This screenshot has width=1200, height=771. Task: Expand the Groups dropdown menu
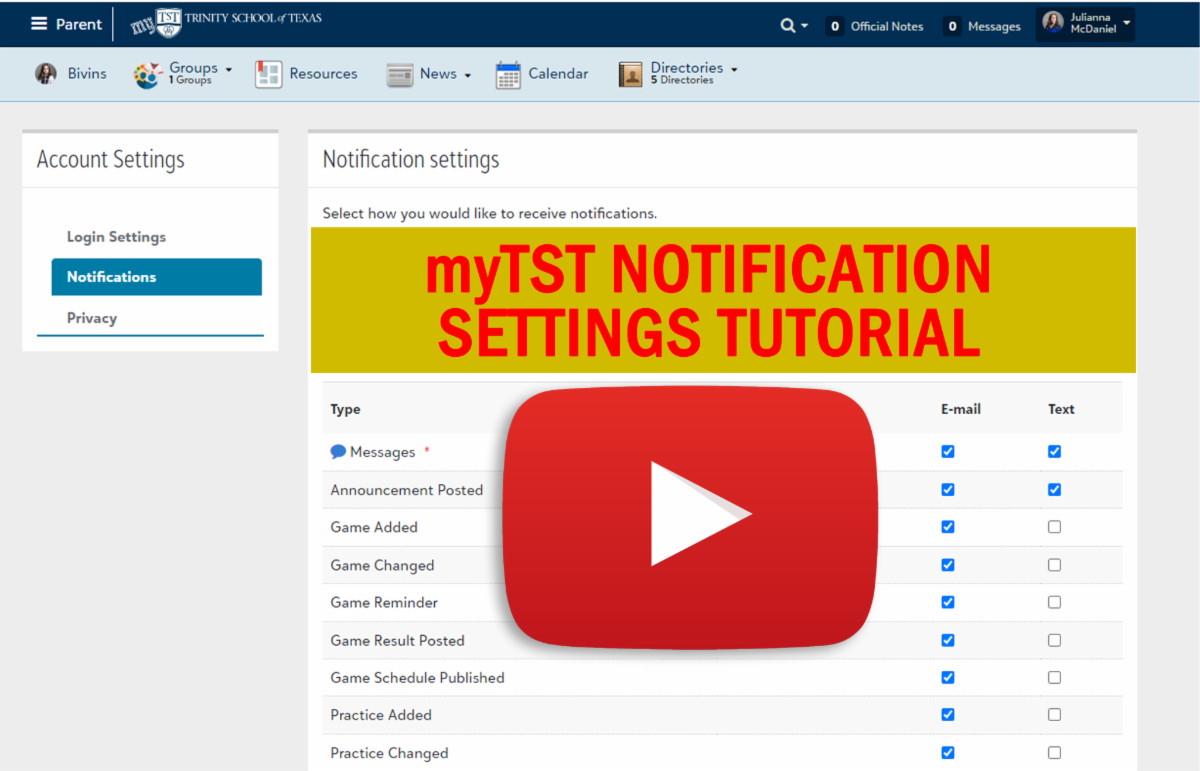click(x=229, y=70)
